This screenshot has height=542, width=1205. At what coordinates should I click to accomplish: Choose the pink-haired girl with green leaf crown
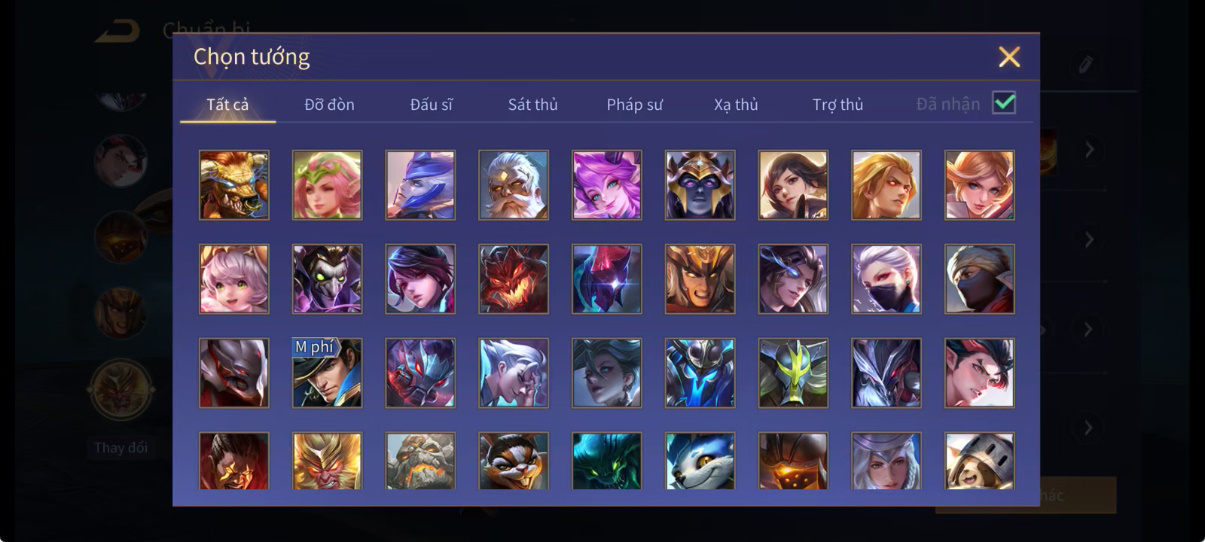point(327,185)
